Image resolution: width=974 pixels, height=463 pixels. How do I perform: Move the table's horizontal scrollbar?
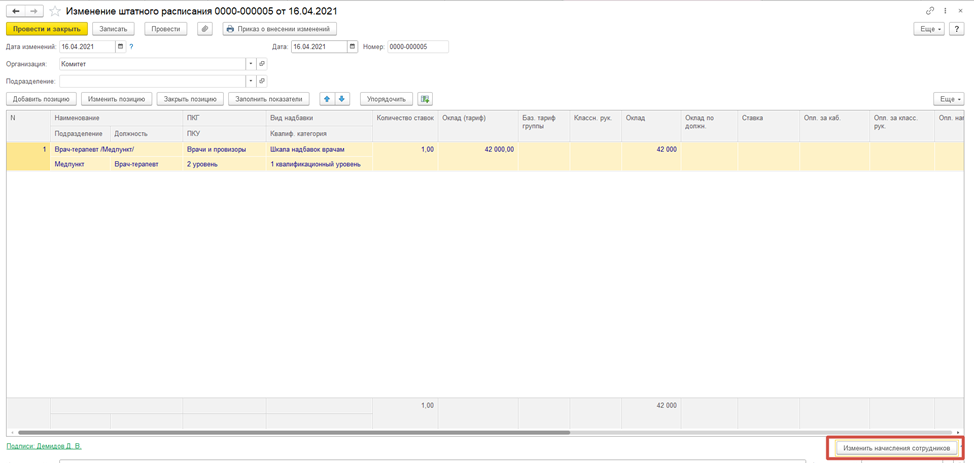pyautogui.click(x=293, y=432)
